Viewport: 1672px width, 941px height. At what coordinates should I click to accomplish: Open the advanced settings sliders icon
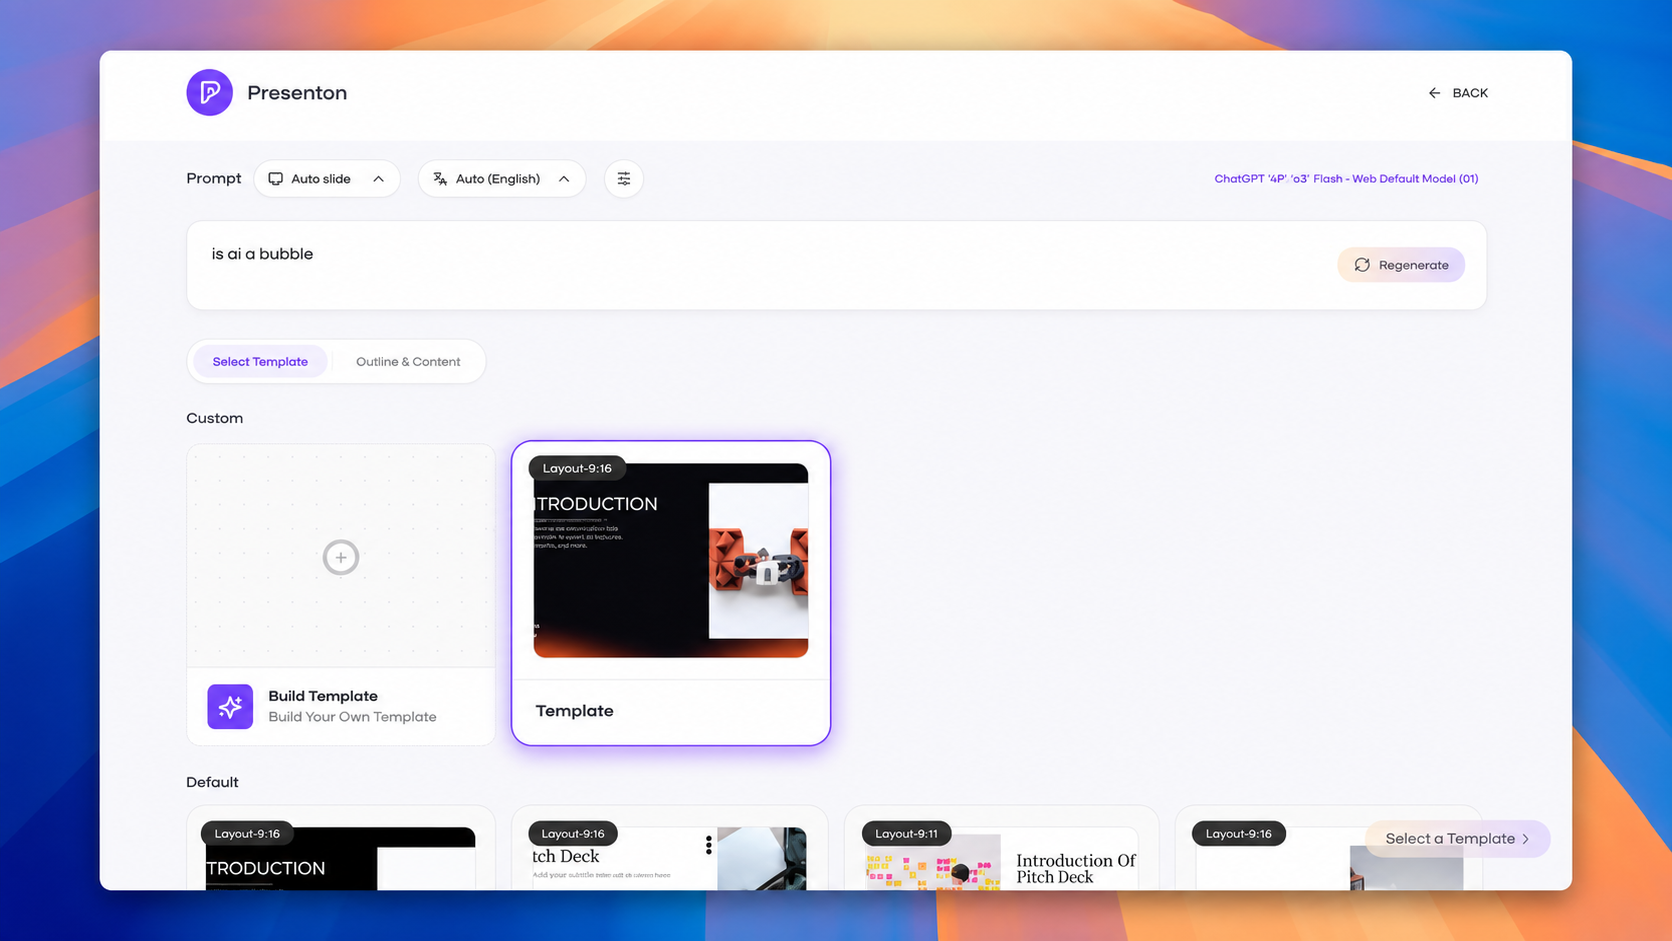624,179
